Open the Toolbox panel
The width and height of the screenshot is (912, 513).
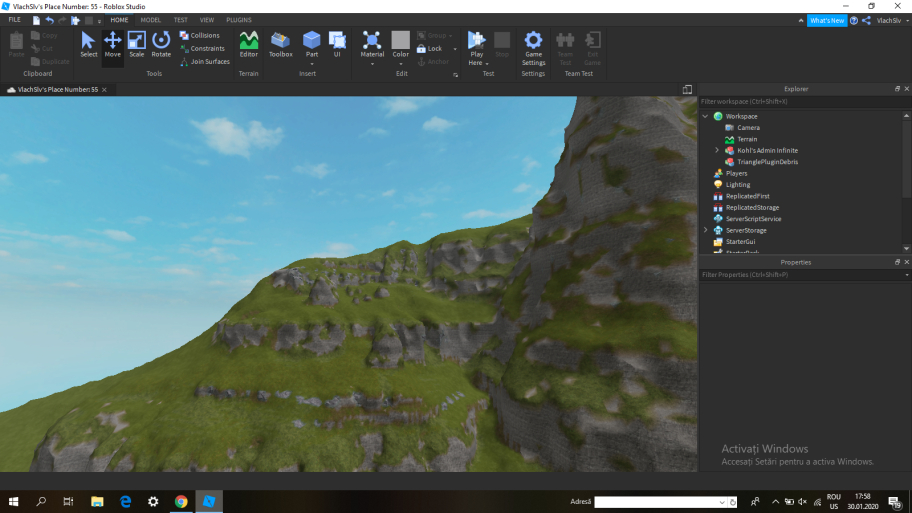point(281,44)
